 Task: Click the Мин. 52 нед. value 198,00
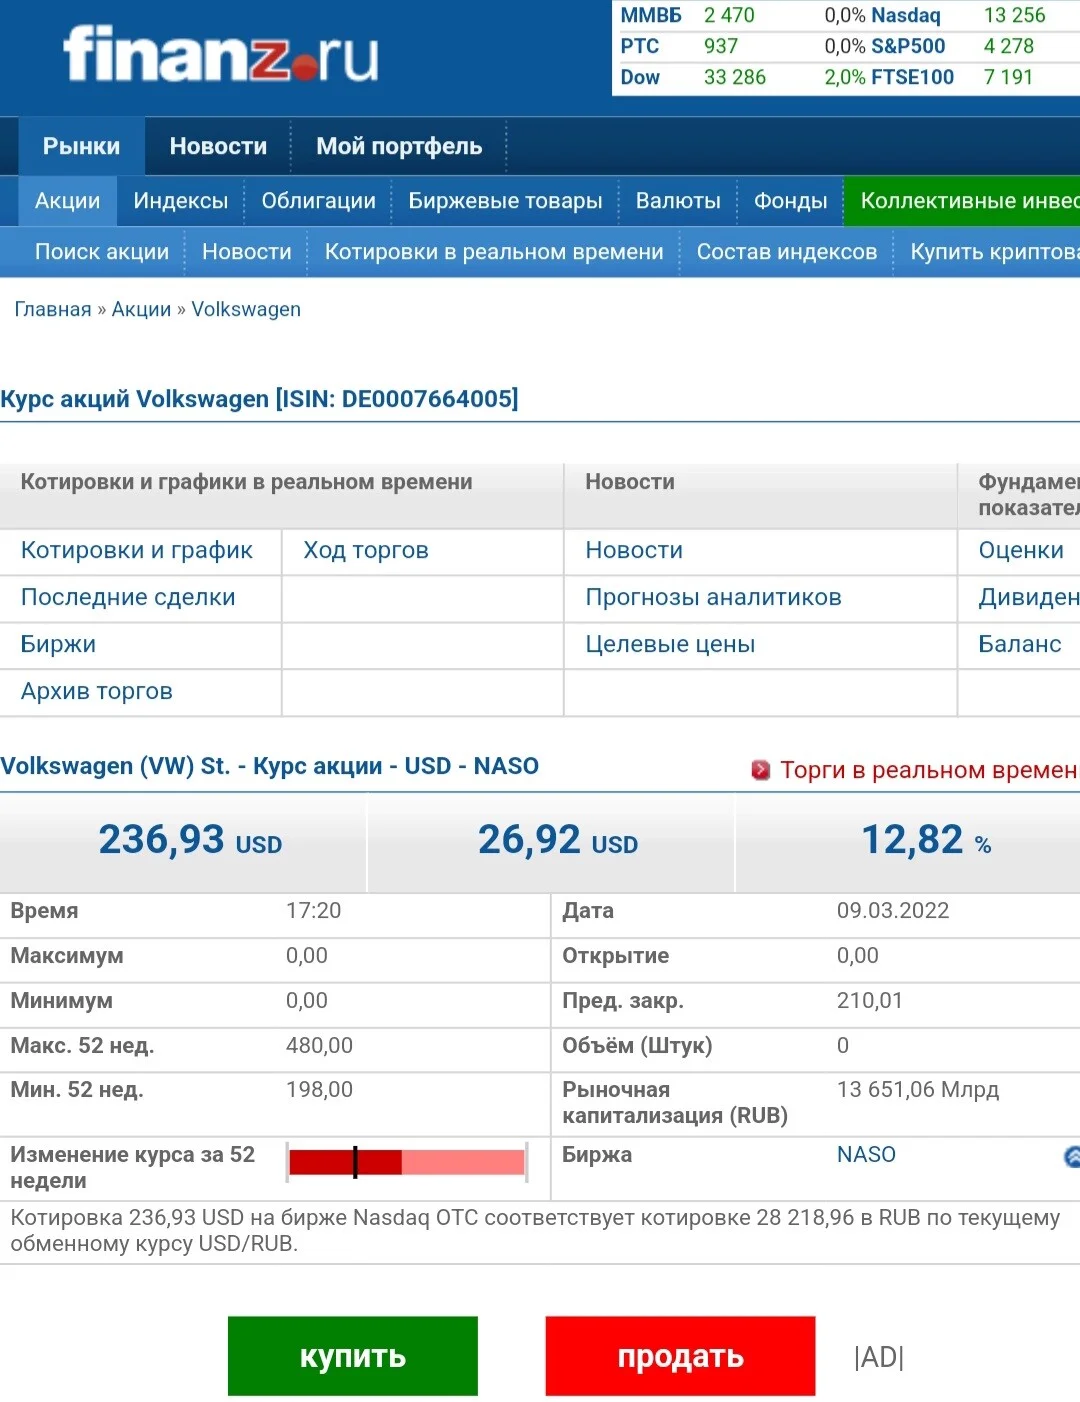319,1089
